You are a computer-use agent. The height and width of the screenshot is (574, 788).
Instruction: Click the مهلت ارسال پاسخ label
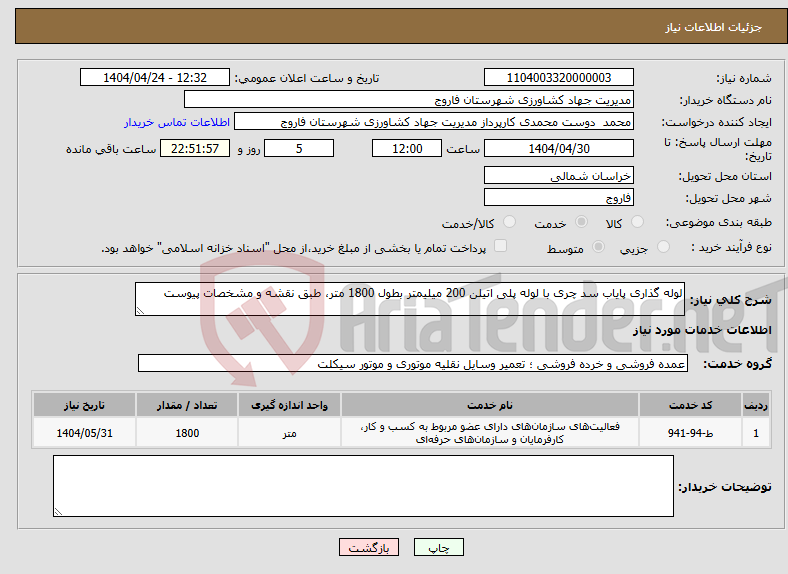point(718,149)
